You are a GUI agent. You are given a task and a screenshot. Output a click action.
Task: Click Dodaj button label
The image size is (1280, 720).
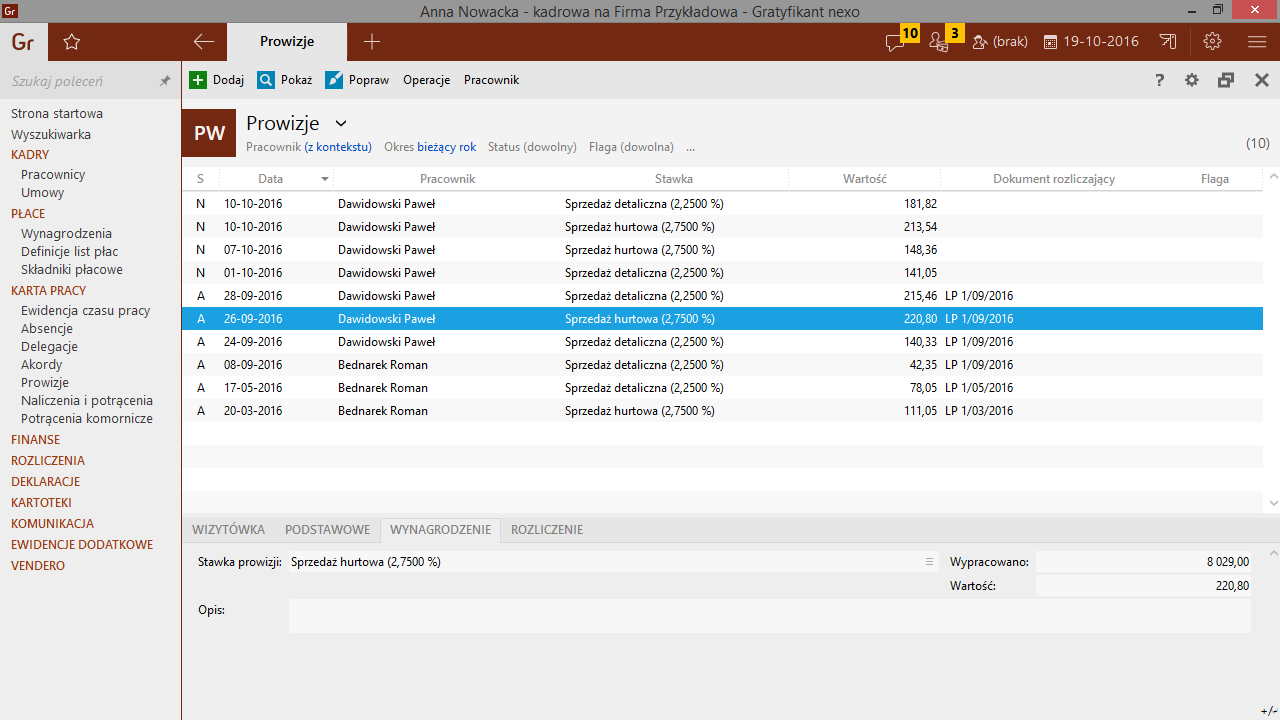(228, 80)
